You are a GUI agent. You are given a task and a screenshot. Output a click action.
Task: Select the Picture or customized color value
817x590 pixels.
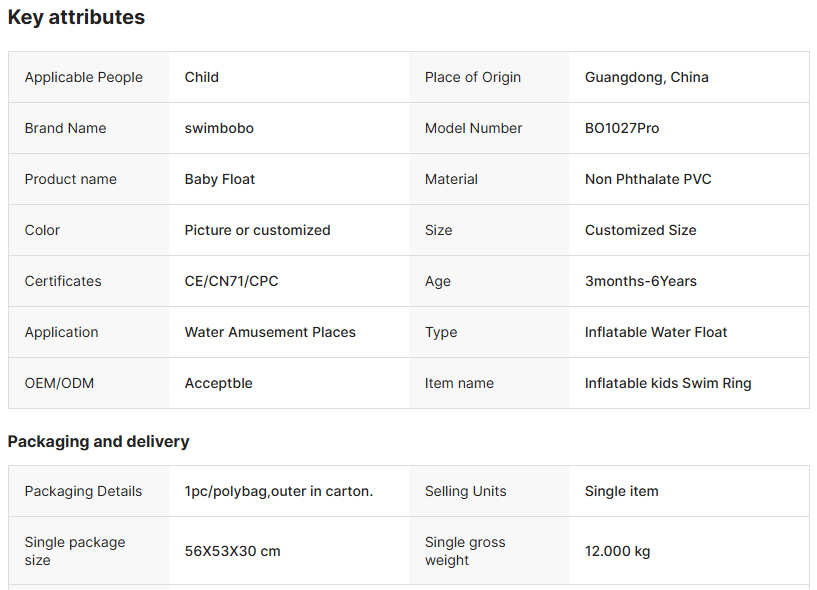[x=257, y=230]
